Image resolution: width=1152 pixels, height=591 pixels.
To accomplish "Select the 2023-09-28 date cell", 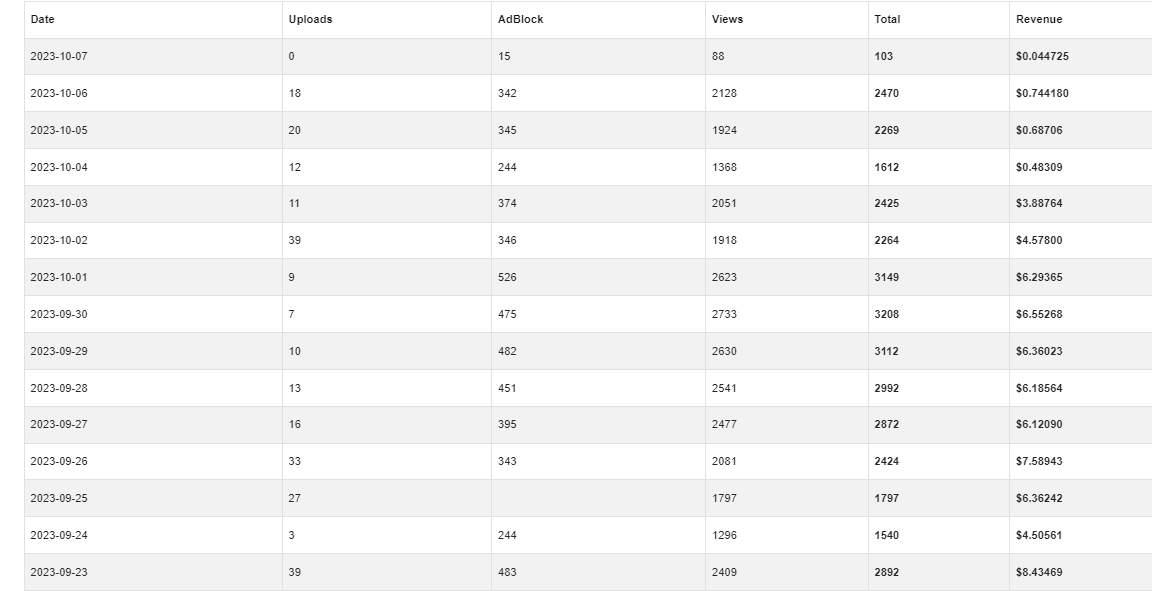I will coord(59,388).
